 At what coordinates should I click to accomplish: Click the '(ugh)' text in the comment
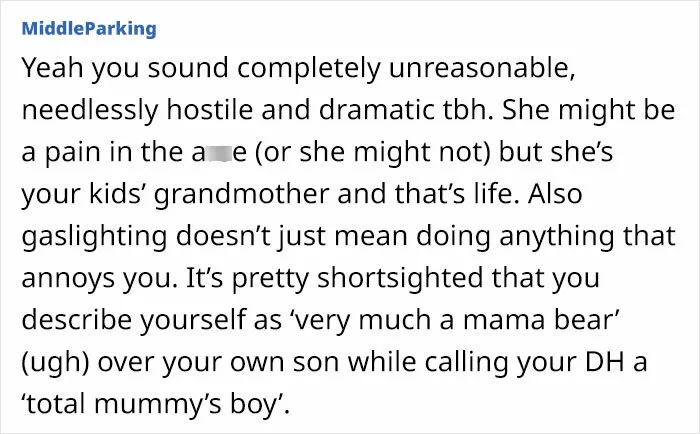click(55, 363)
